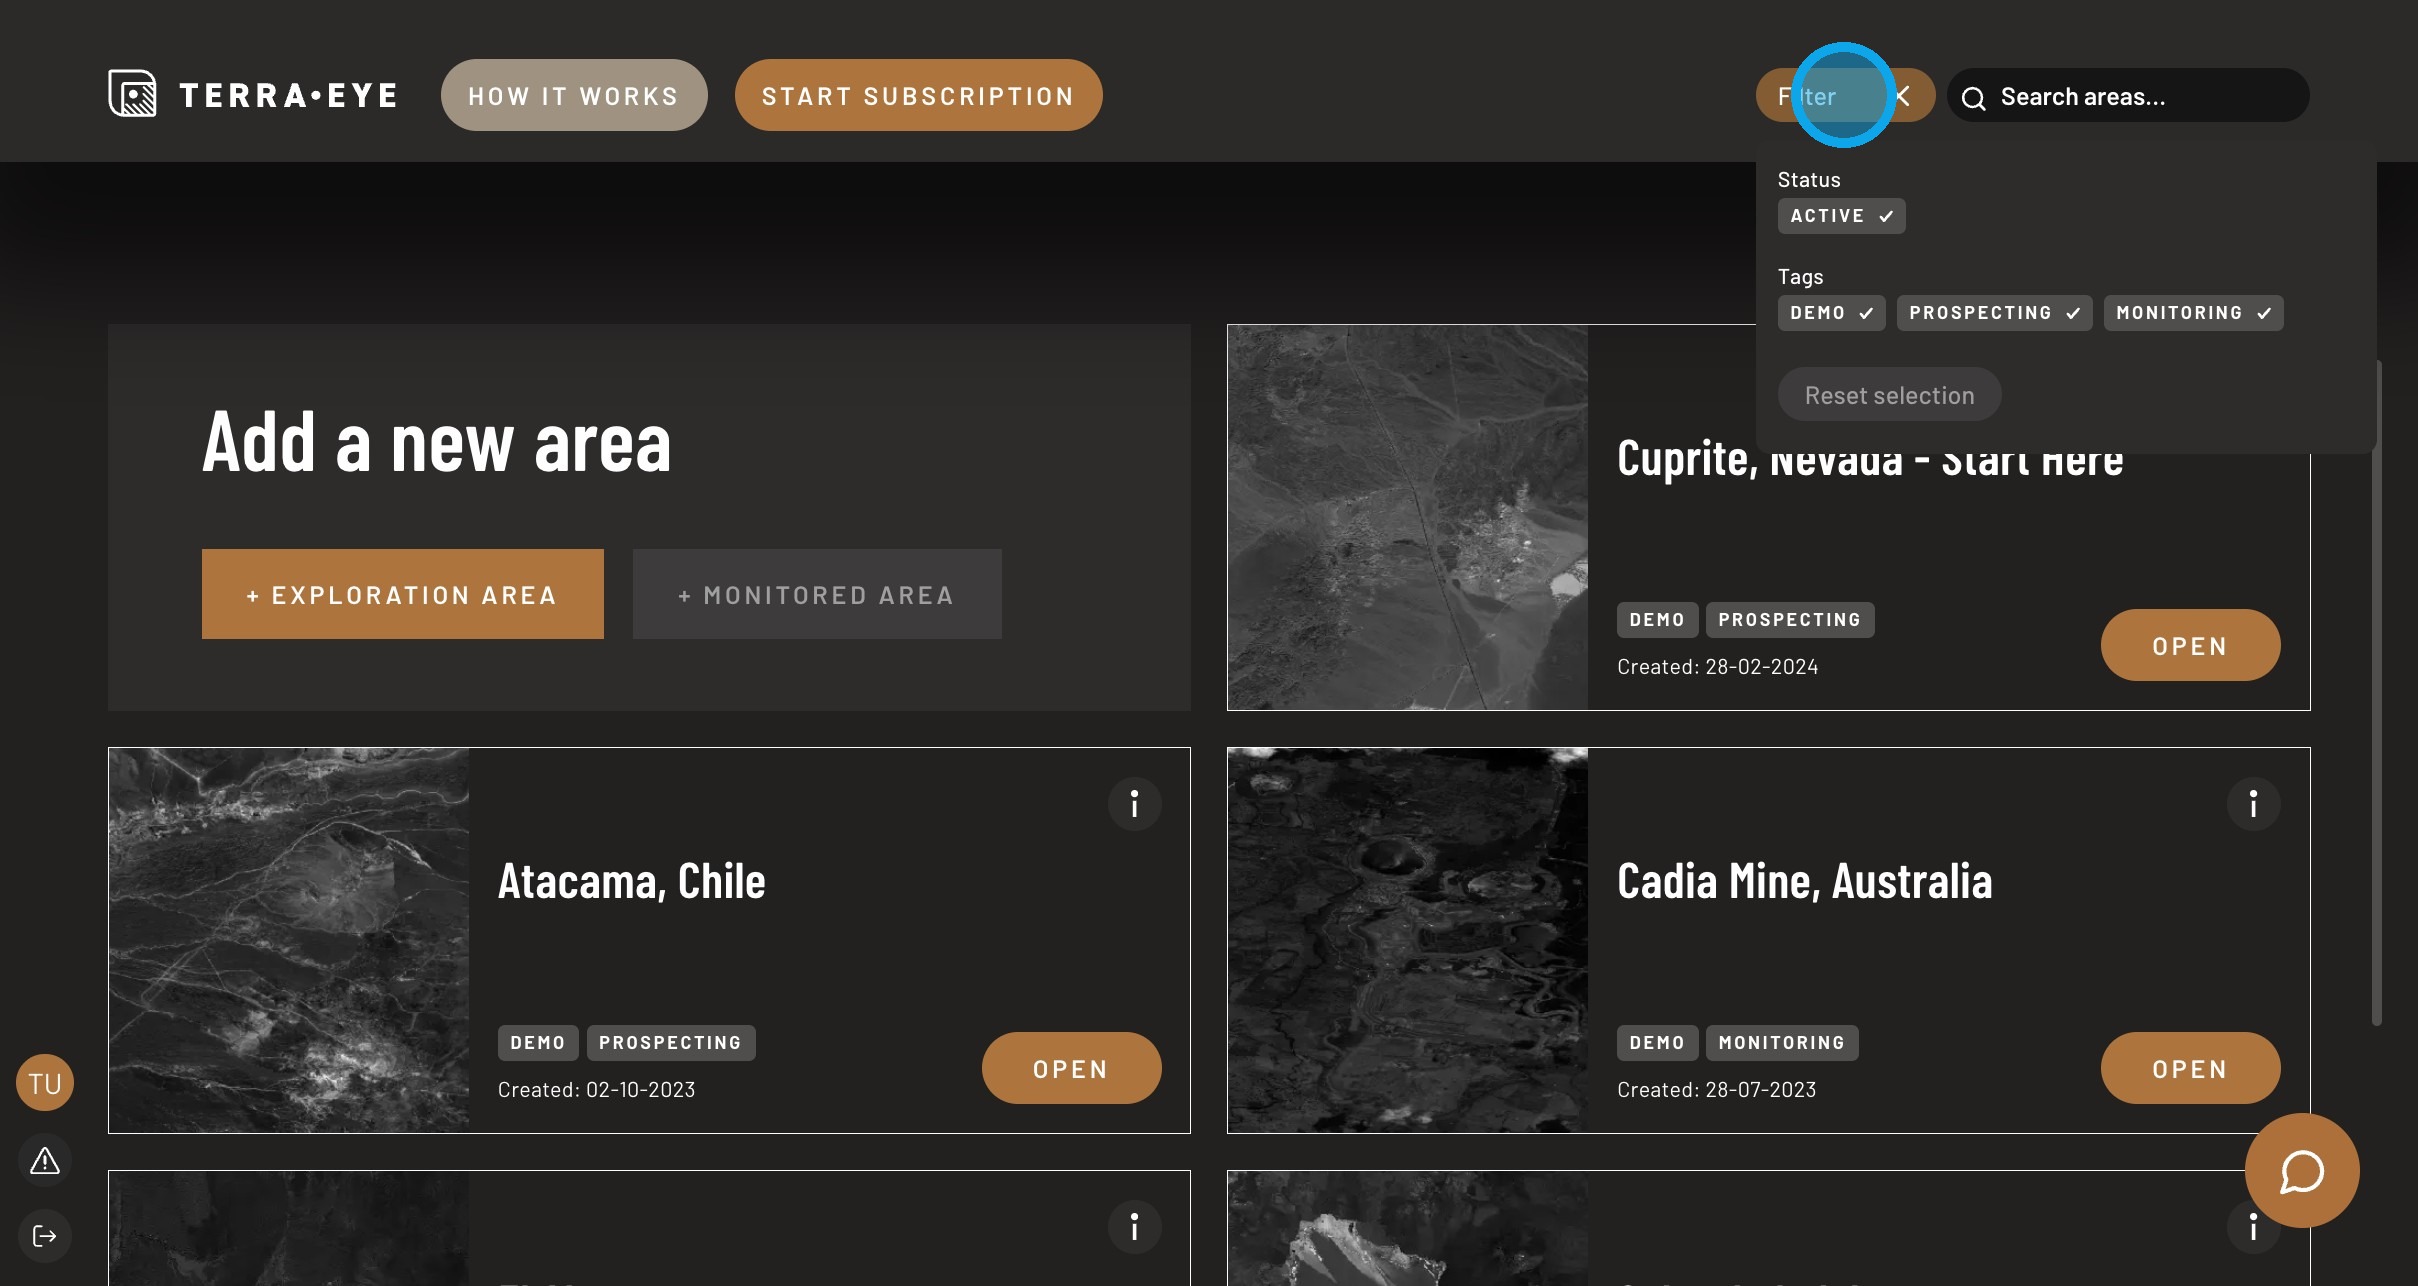Show info for Atacama, Chile area
2418x1286 pixels.
(1134, 804)
